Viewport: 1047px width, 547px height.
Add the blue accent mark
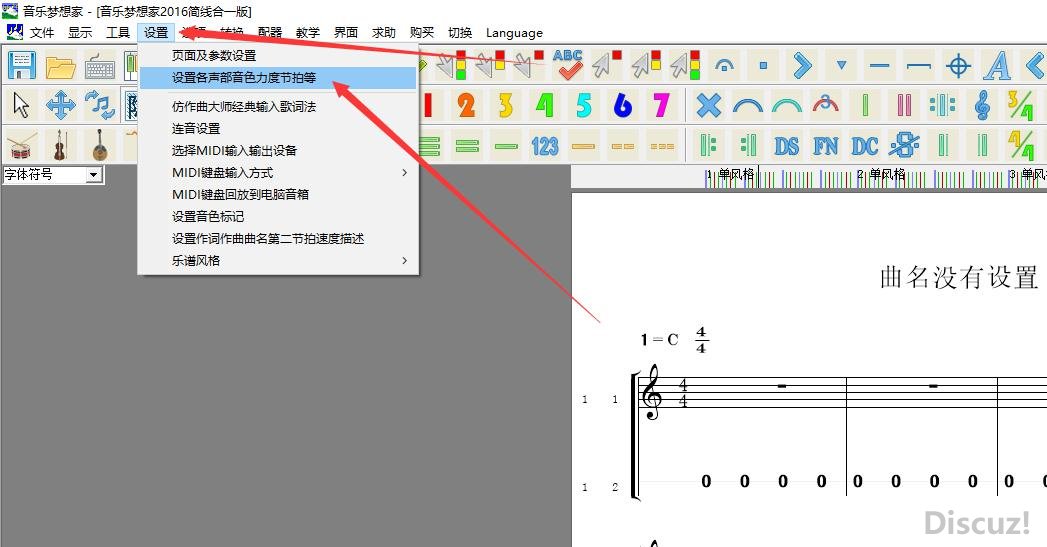(x=803, y=65)
